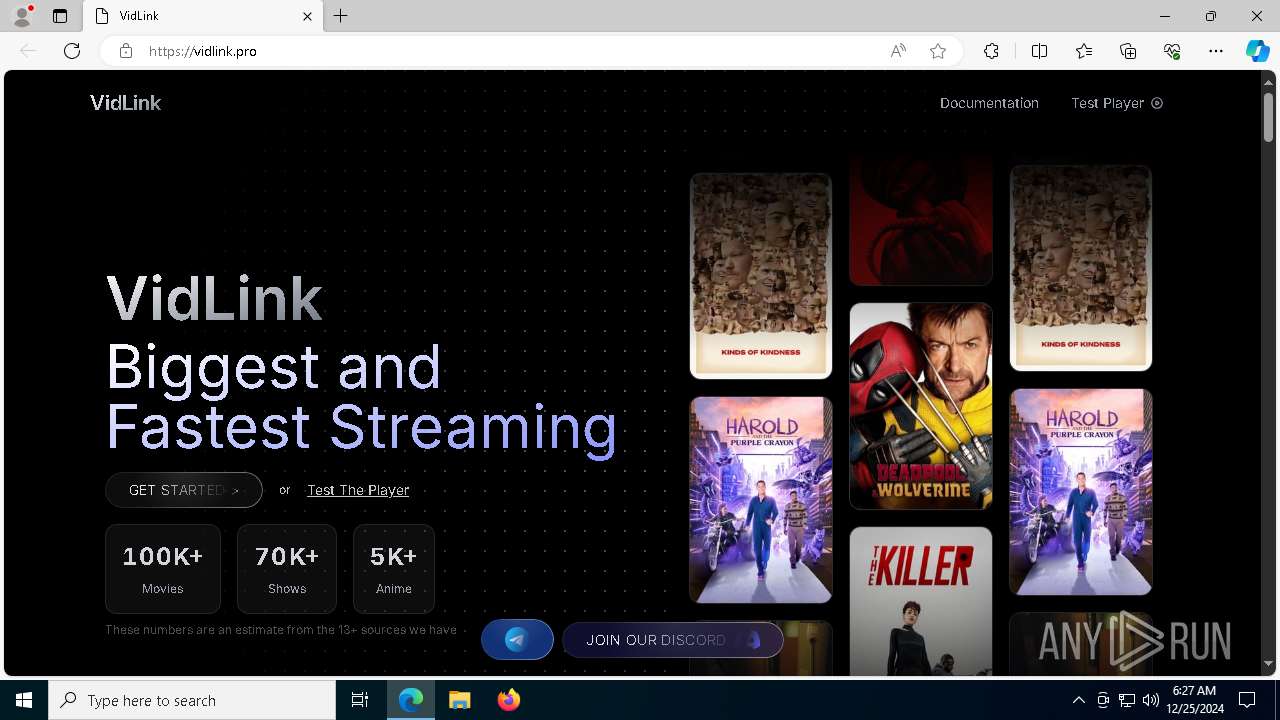Click the scrollbar down arrow
This screenshot has height=720, width=1280.
pyautogui.click(x=1268, y=664)
